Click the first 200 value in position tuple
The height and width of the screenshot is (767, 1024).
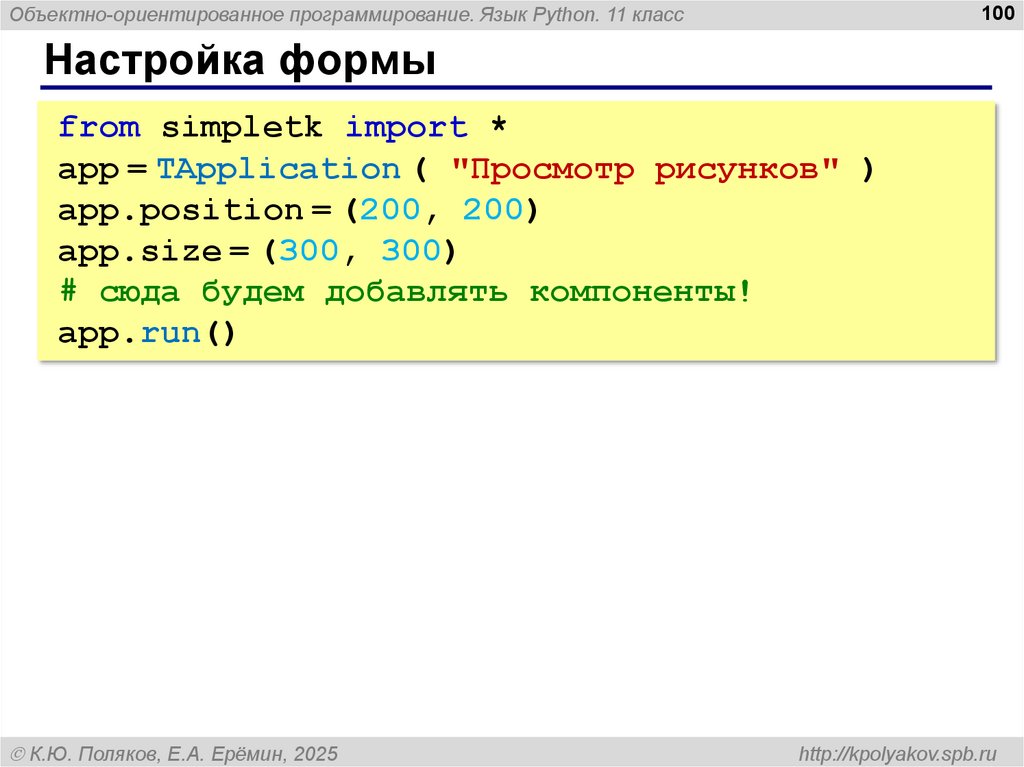pyautogui.click(x=391, y=210)
